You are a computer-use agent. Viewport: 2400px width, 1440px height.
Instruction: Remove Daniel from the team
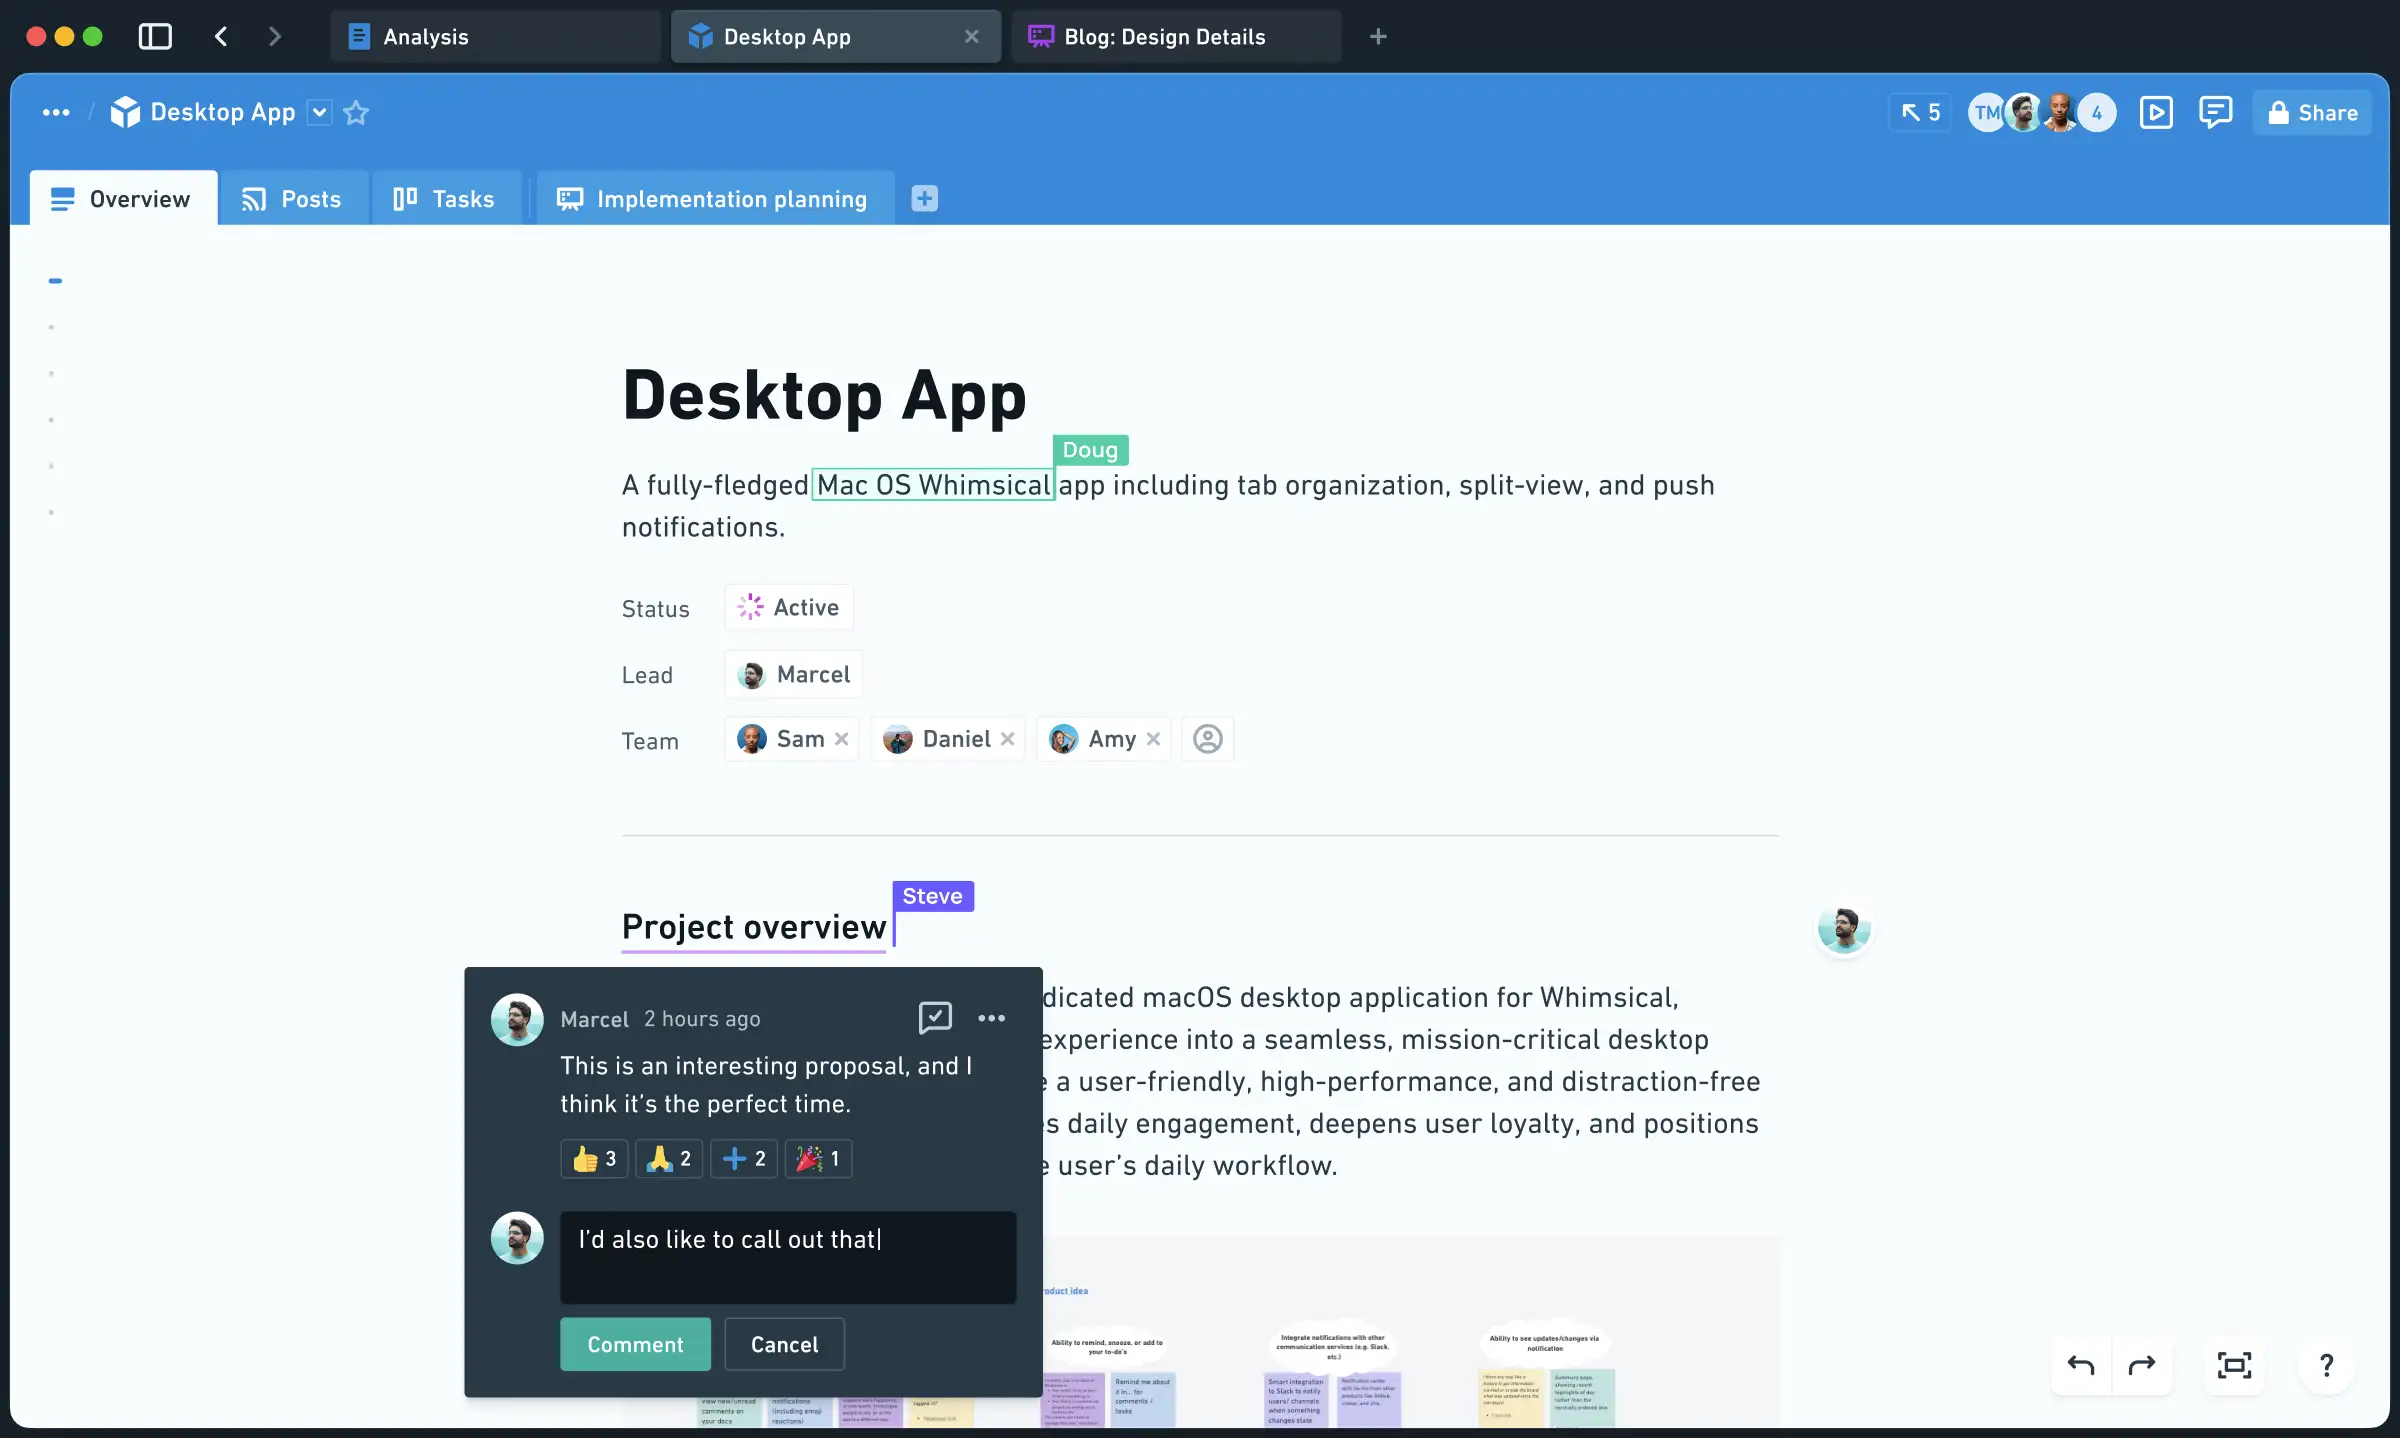click(x=1008, y=739)
